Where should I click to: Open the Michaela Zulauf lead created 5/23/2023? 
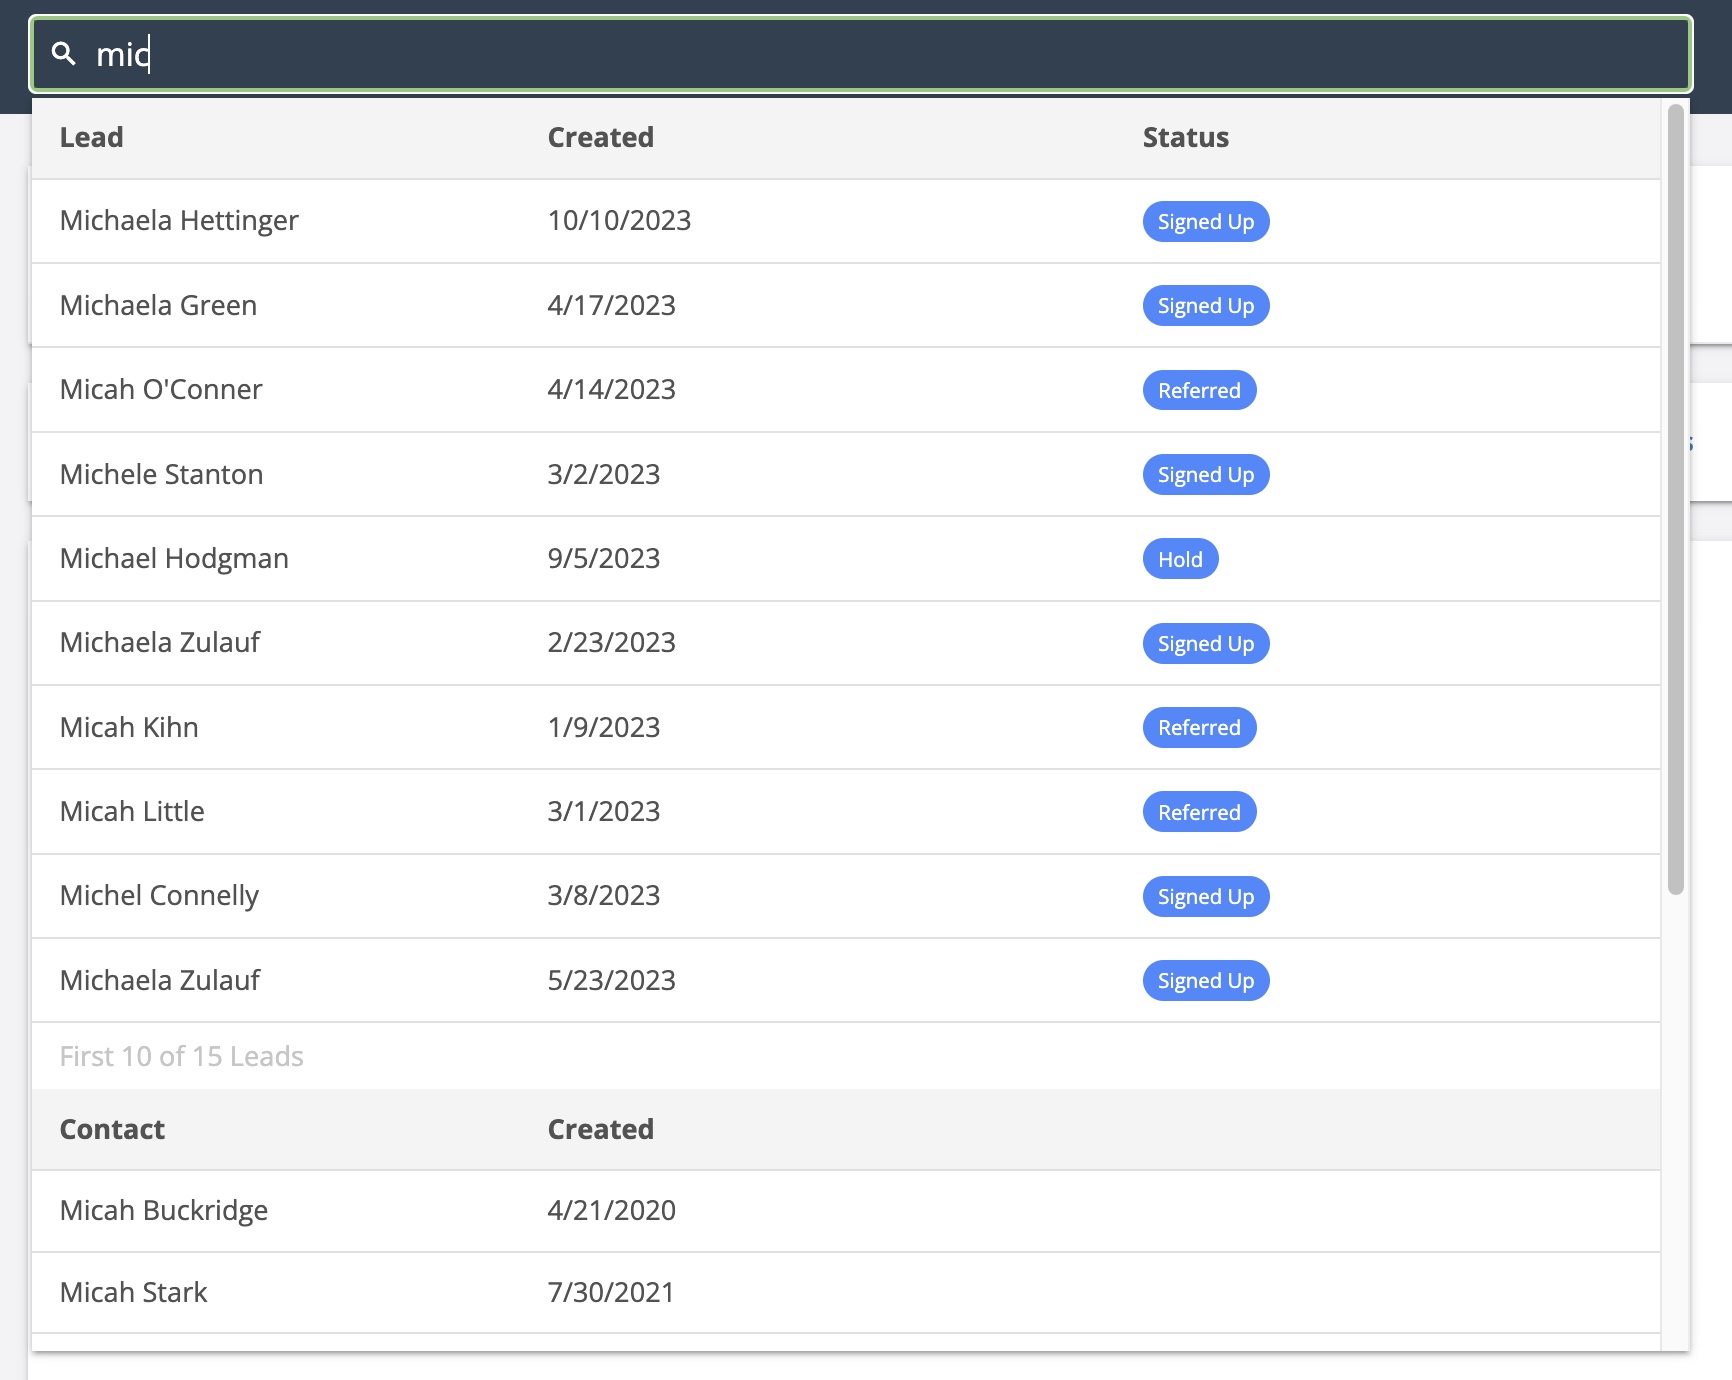click(x=159, y=980)
